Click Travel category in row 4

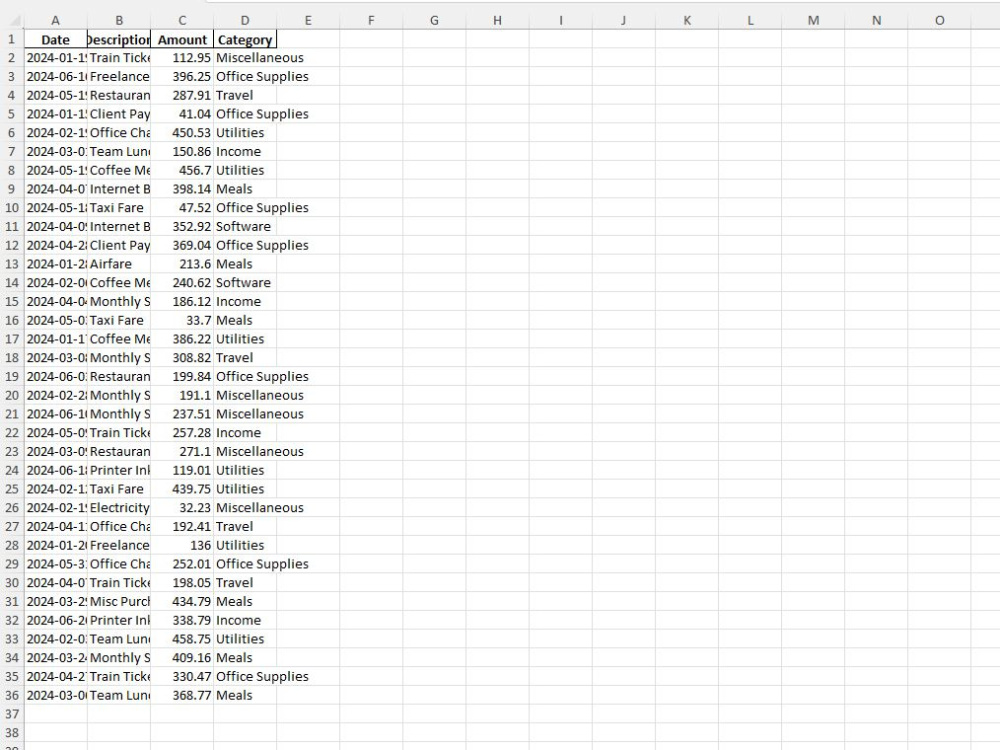[245, 95]
